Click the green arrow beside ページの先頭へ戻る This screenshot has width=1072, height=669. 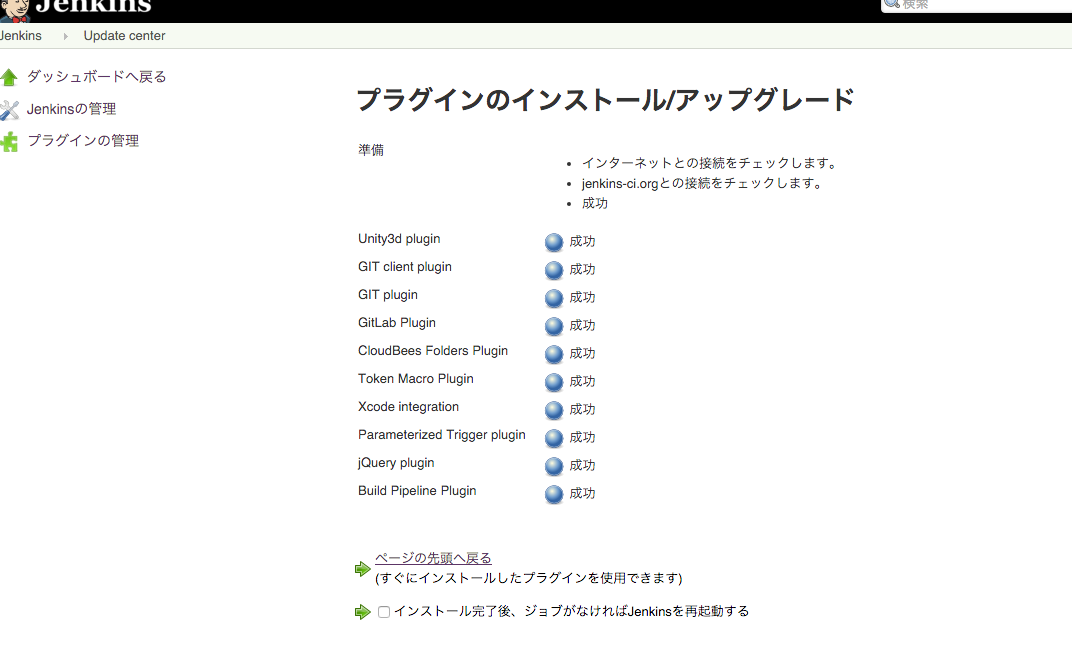tap(362, 569)
